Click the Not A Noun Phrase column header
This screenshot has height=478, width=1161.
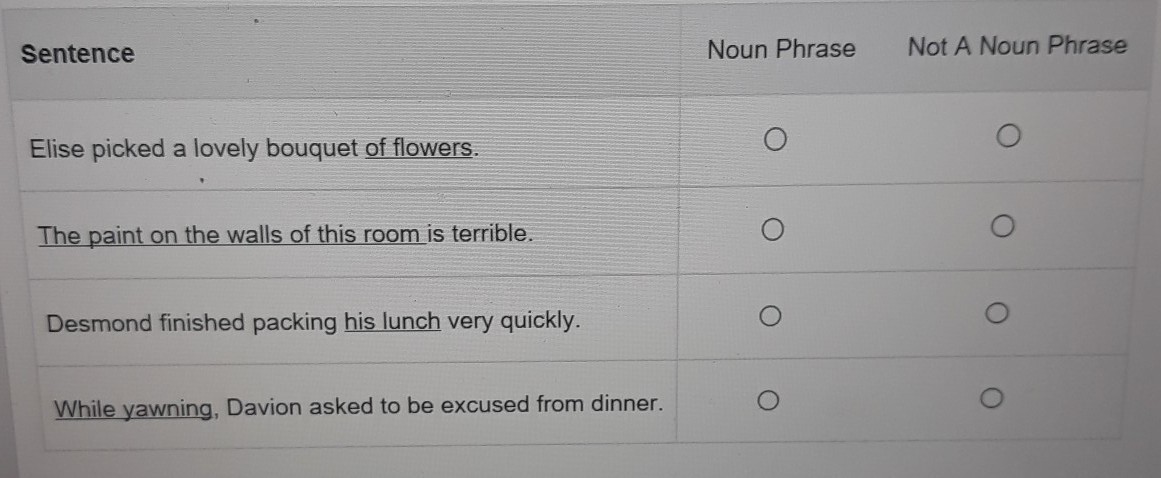pos(1016,46)
